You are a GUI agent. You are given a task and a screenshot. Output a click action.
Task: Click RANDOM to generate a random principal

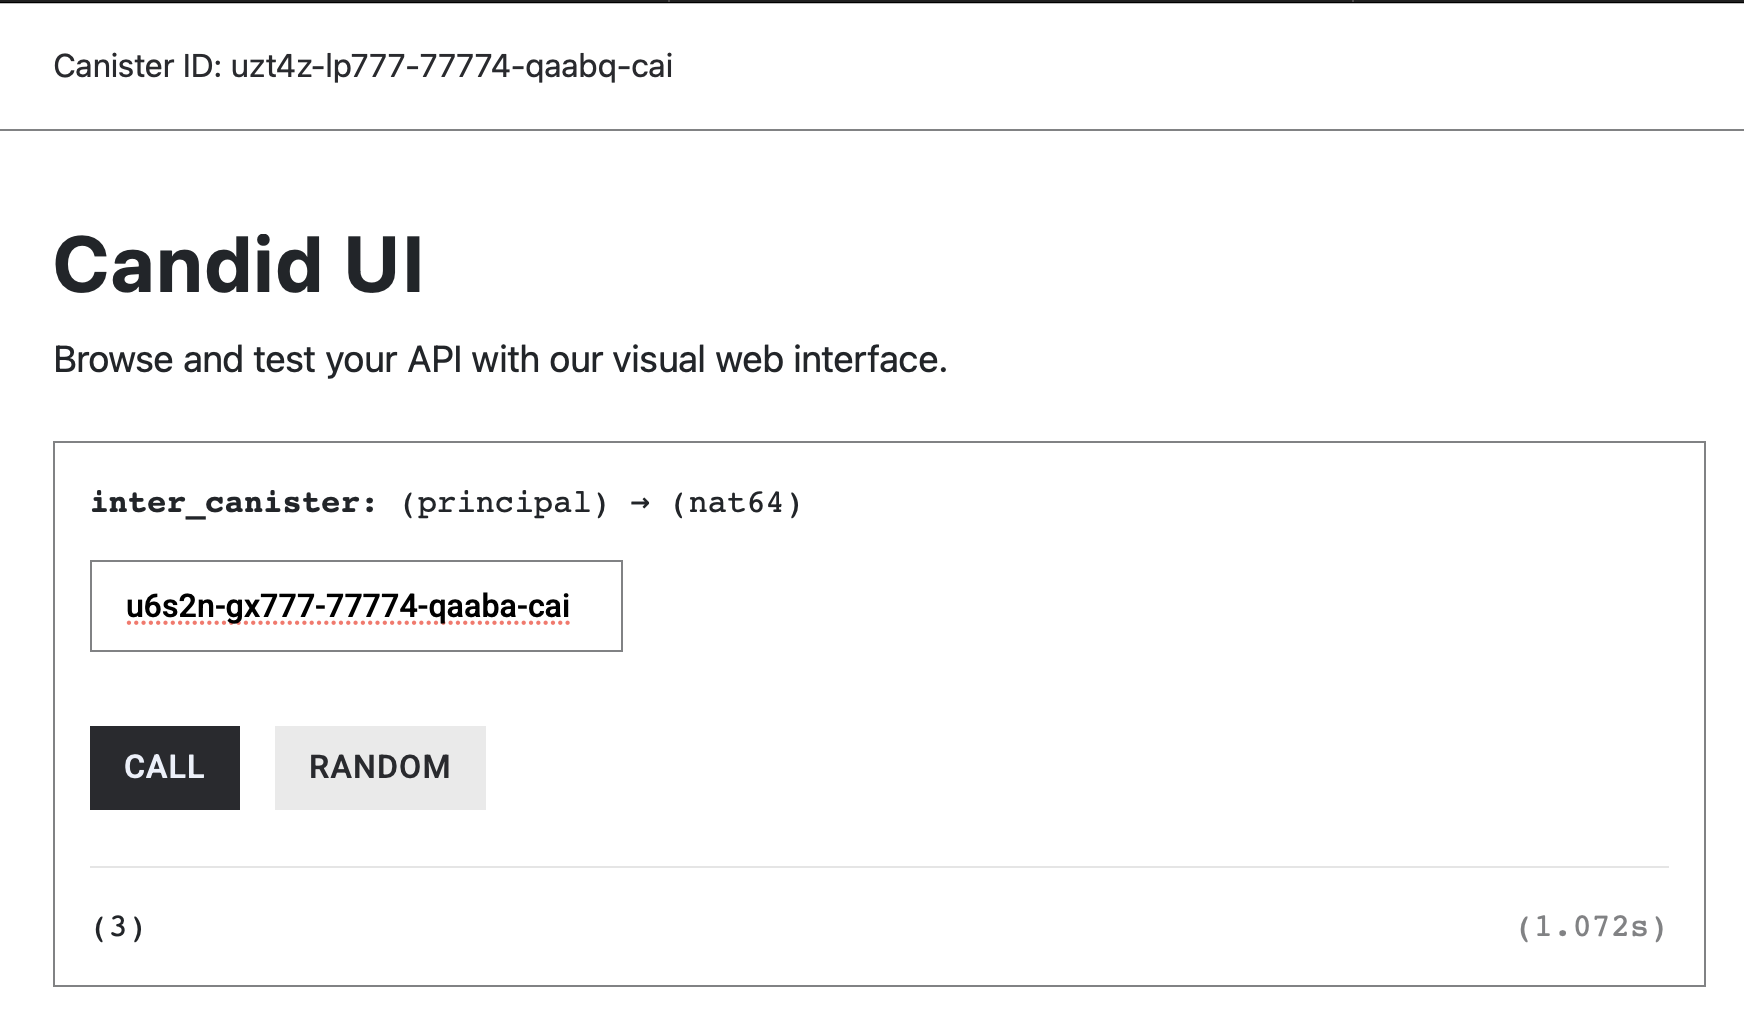[379, 767]
